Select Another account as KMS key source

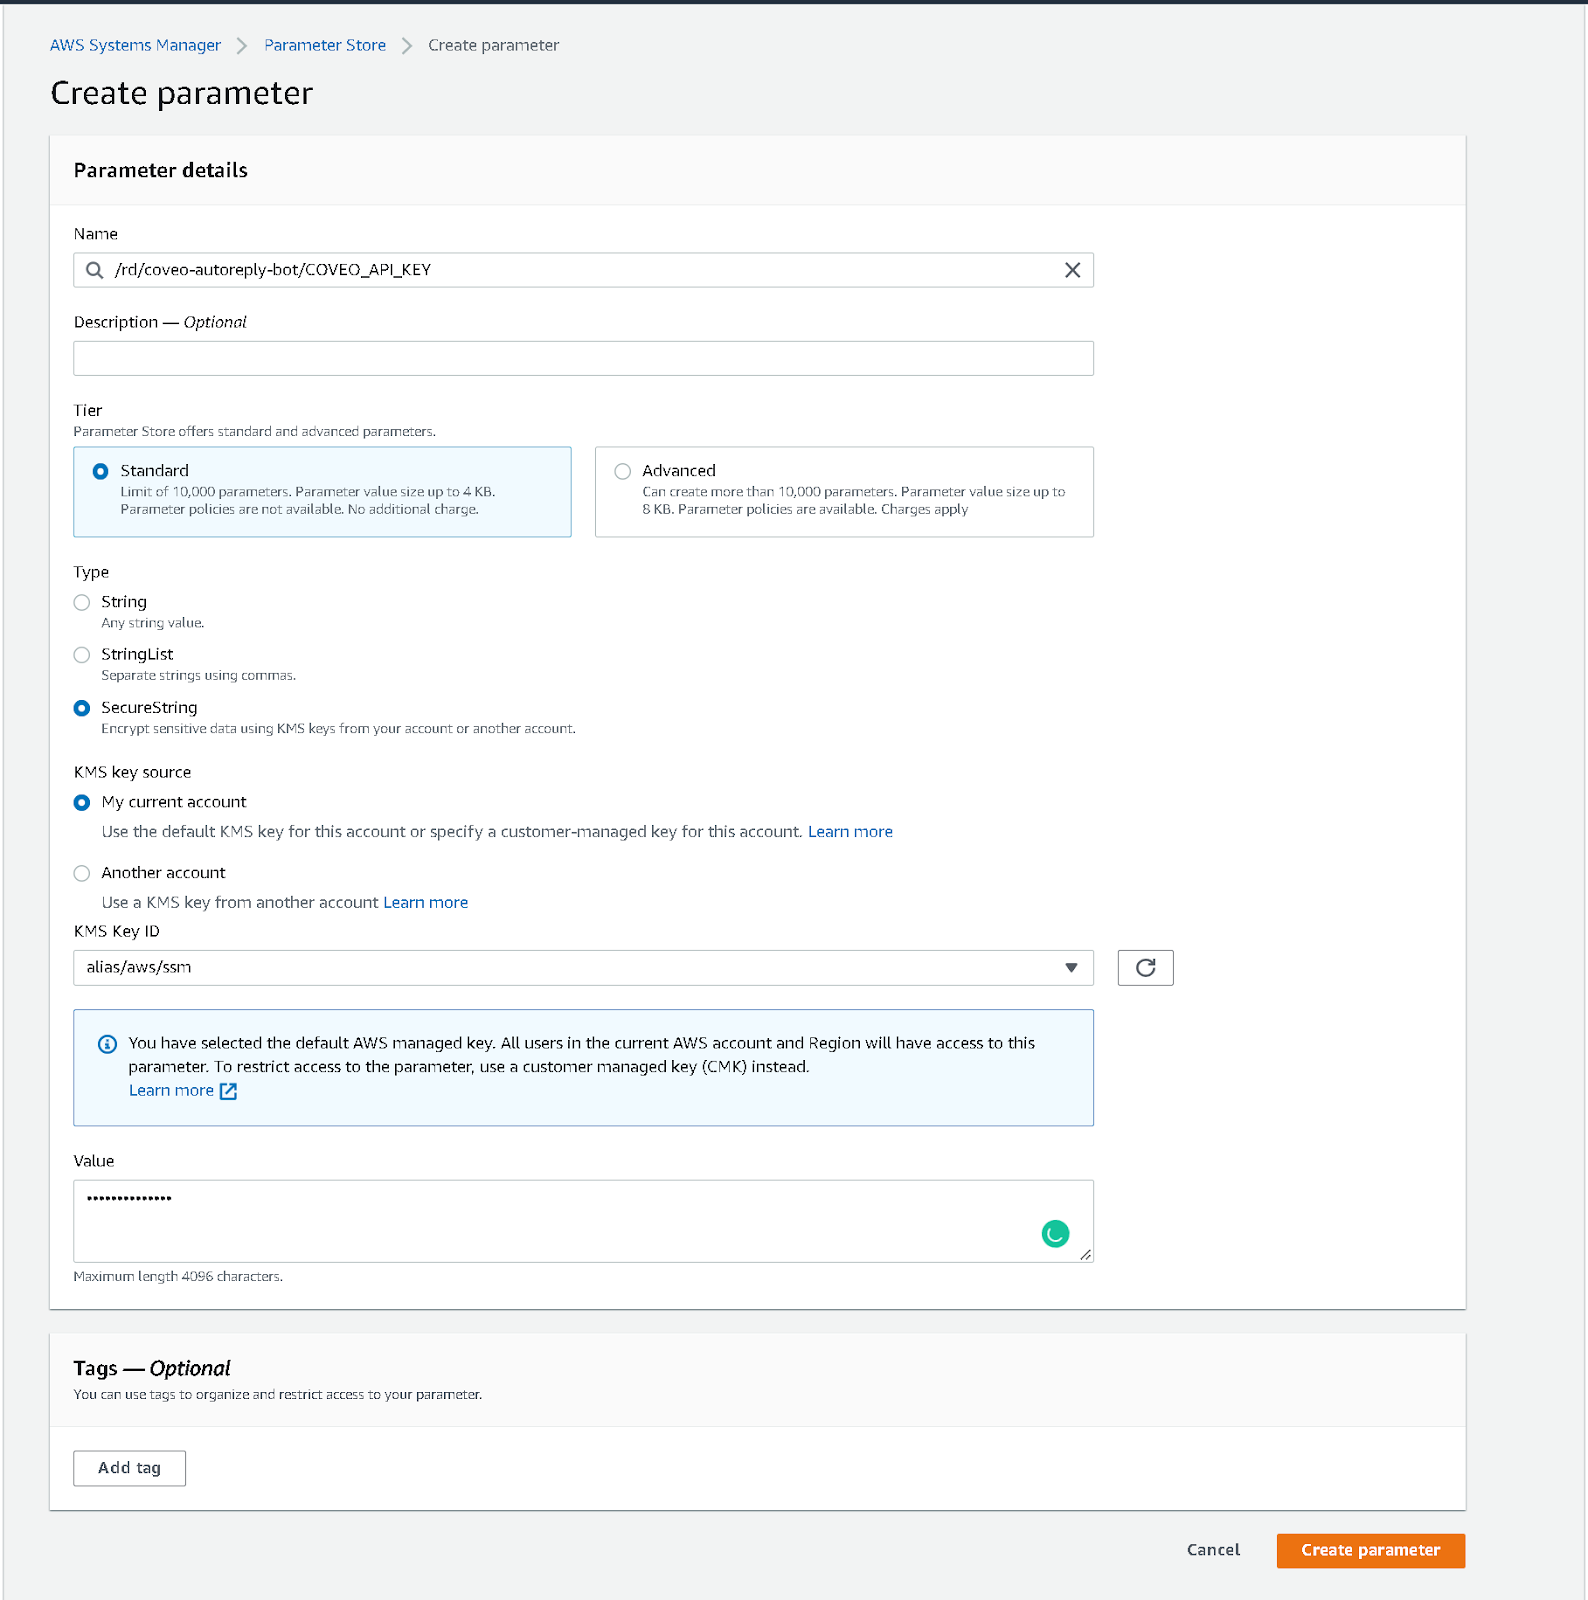[x=82, y=873]
